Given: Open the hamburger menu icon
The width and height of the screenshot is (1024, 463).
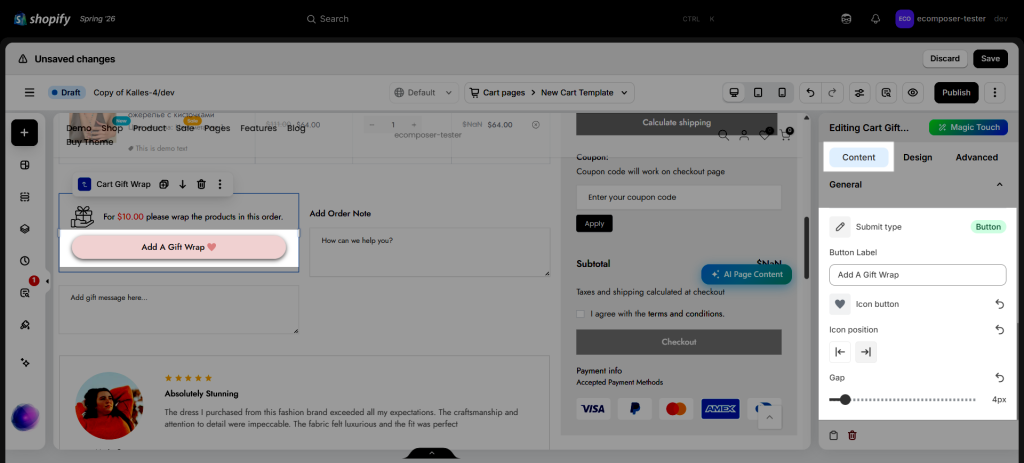Looking at the screenshot, I should click(29, 93).
